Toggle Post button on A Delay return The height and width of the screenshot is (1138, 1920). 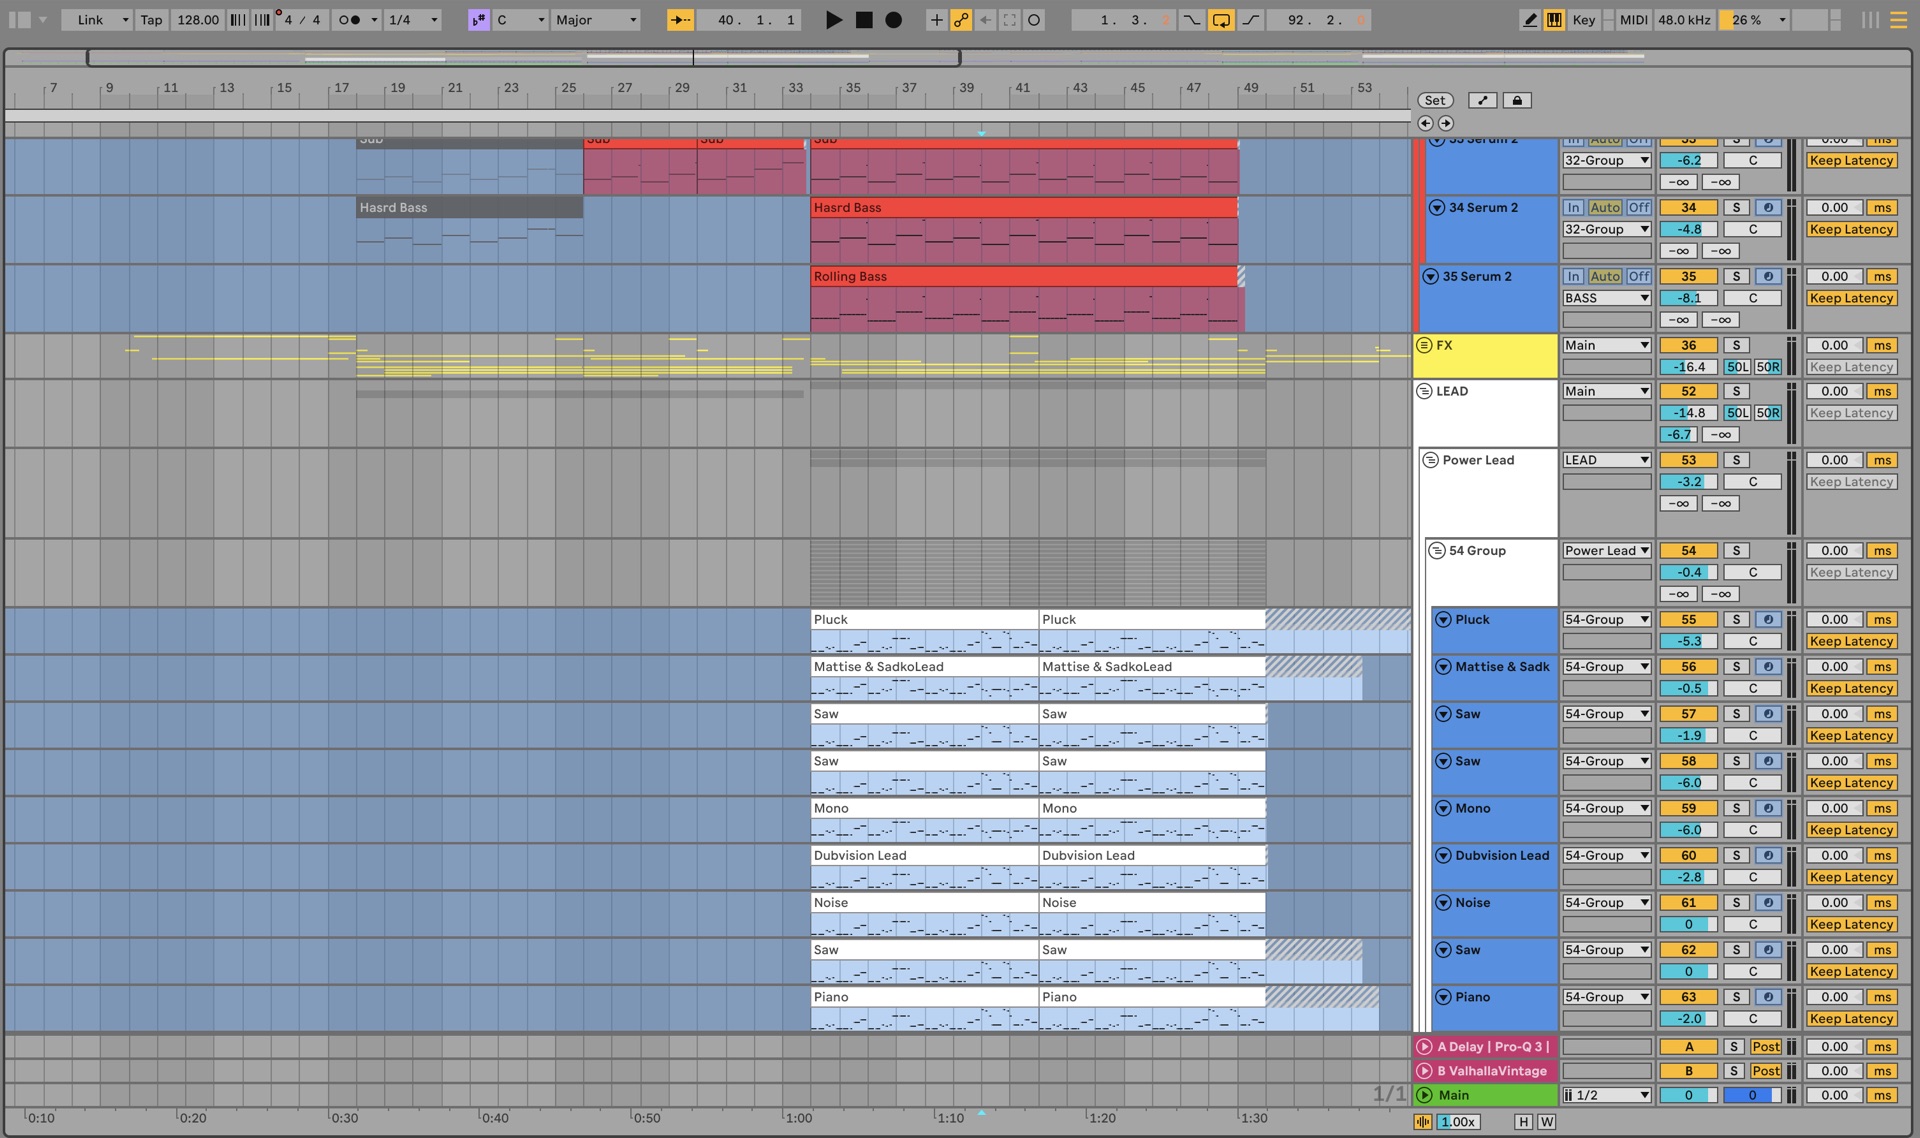[1765, 1047]
